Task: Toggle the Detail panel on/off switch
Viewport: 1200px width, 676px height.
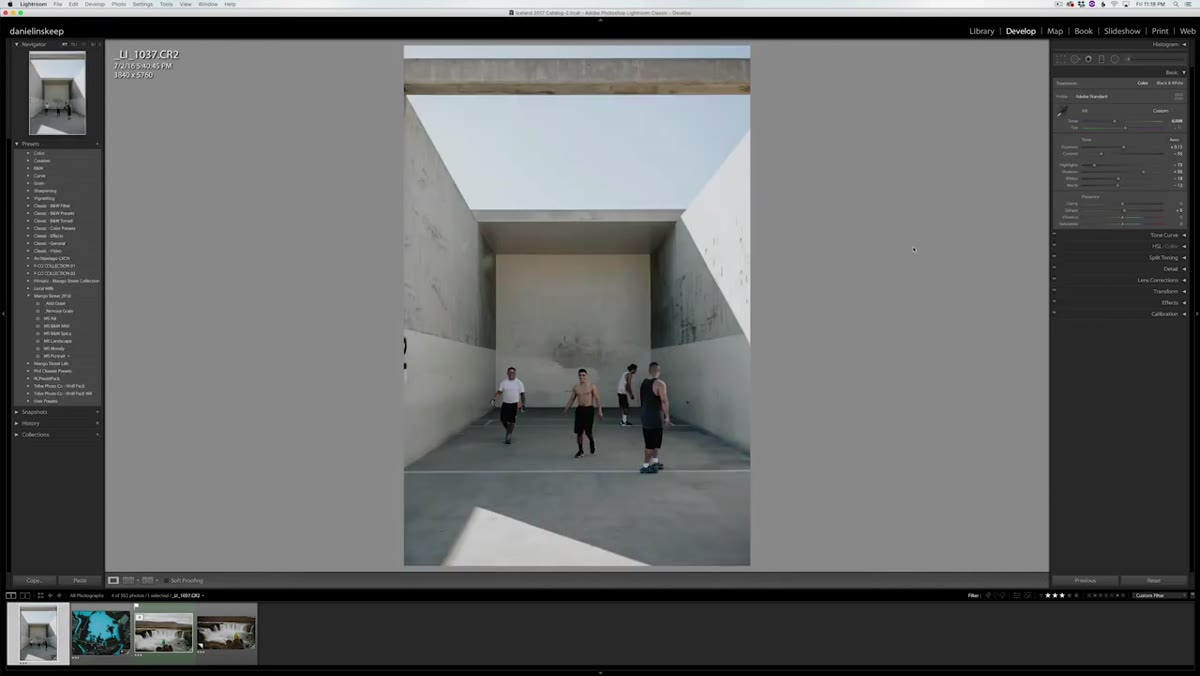Action: [x=1054, y=269]
